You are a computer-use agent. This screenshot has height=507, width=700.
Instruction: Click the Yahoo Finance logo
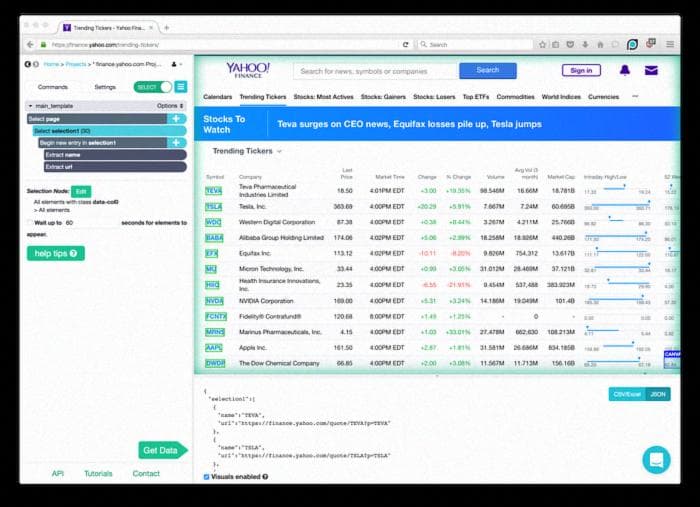click(248, 70)
